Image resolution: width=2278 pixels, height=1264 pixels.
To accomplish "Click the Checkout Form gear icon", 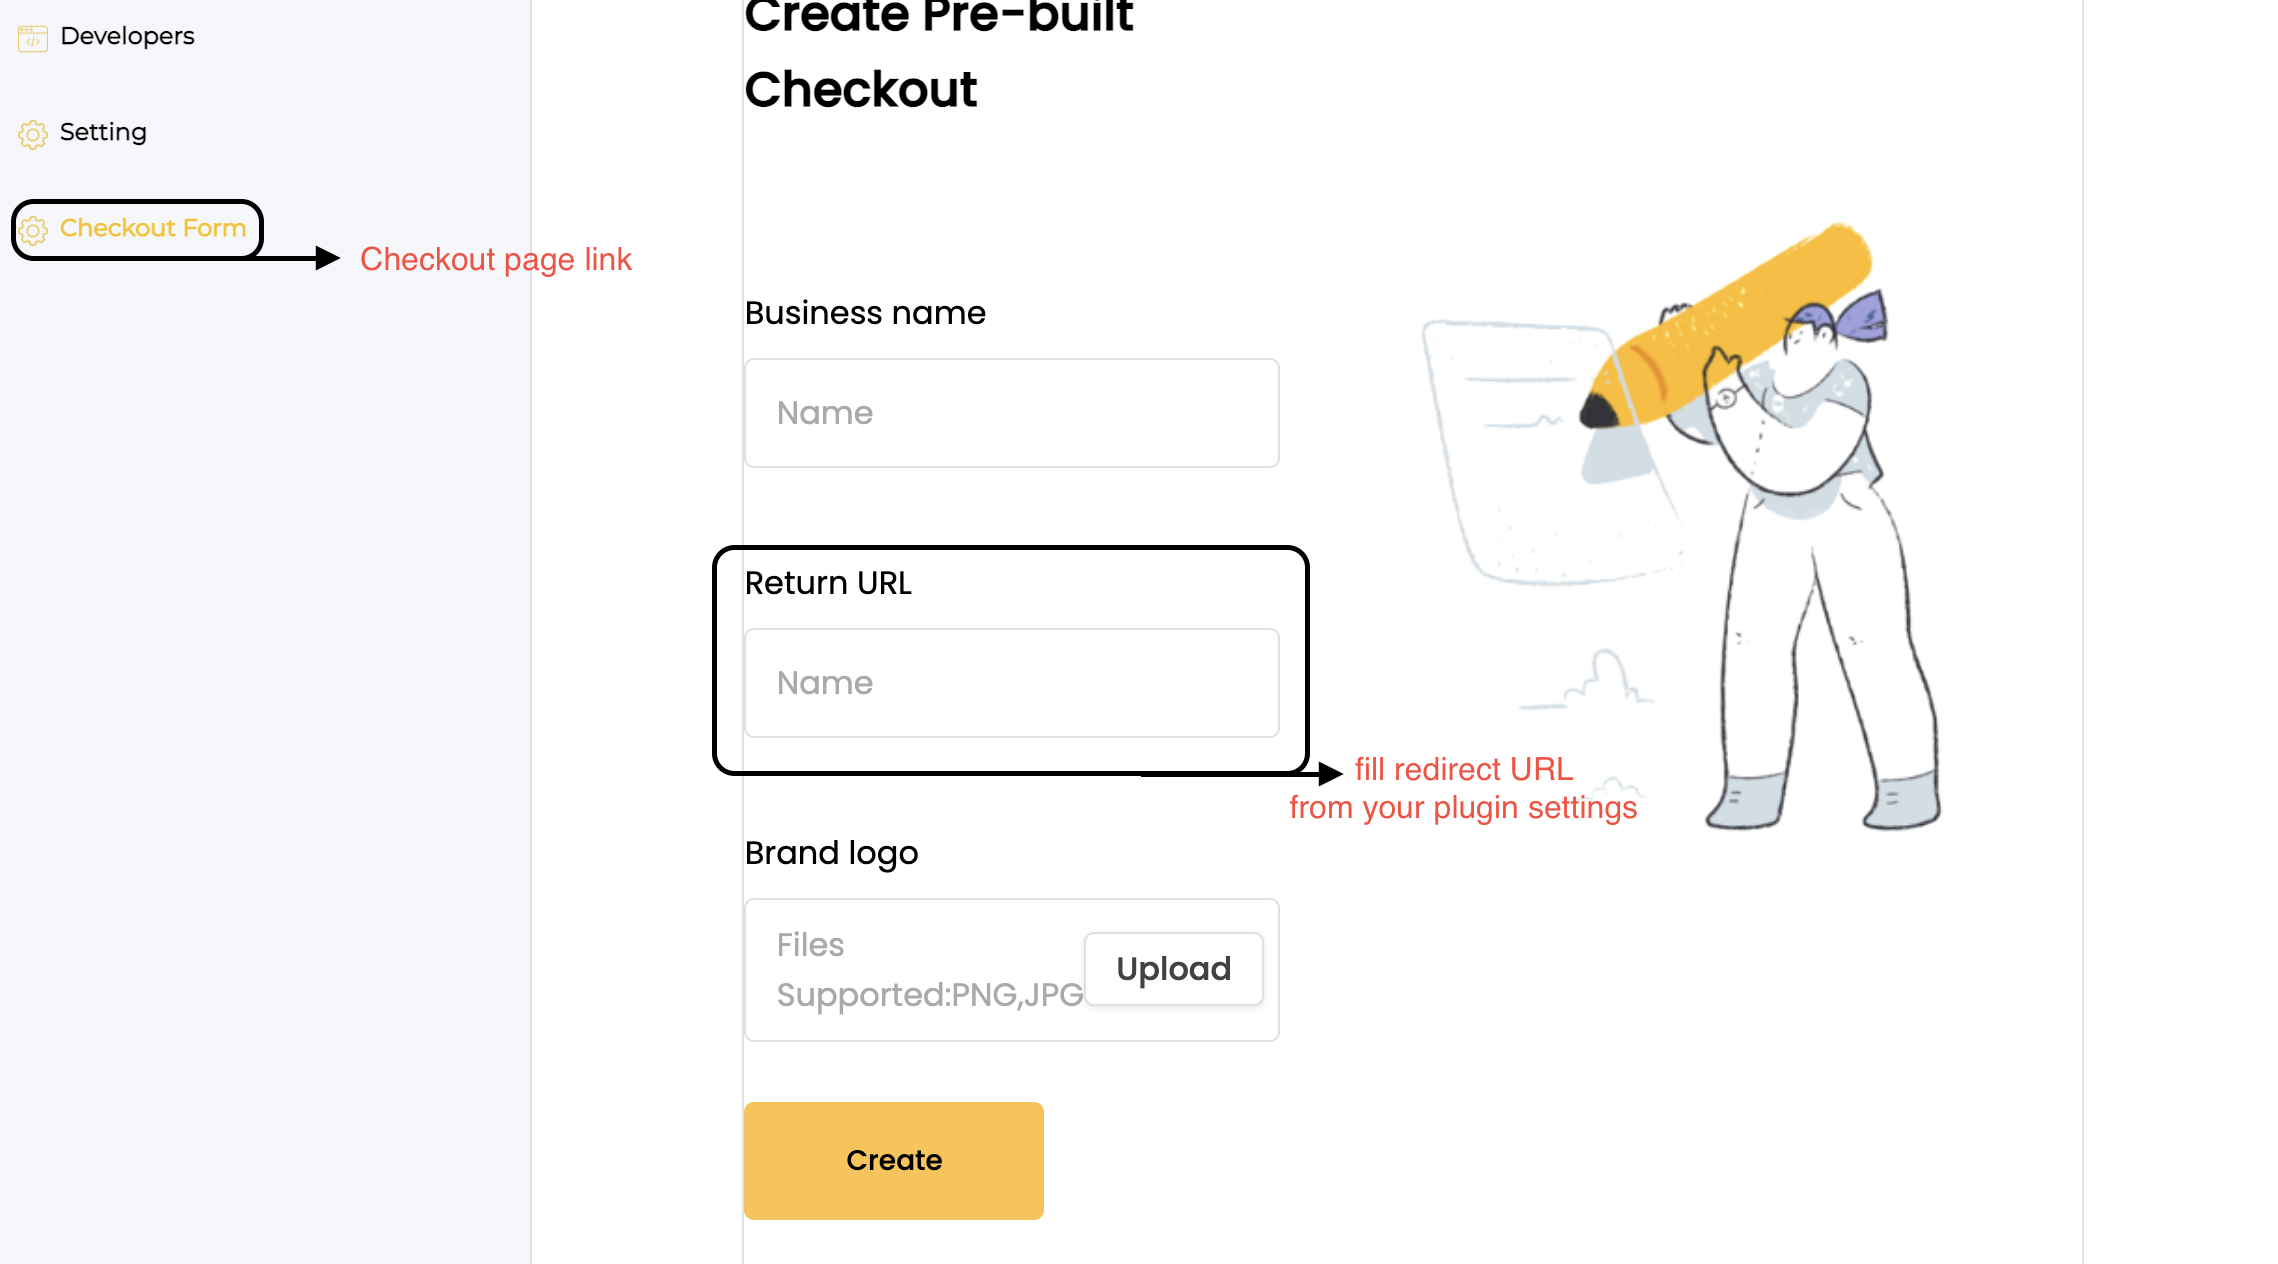I will [x=33, y=230].
